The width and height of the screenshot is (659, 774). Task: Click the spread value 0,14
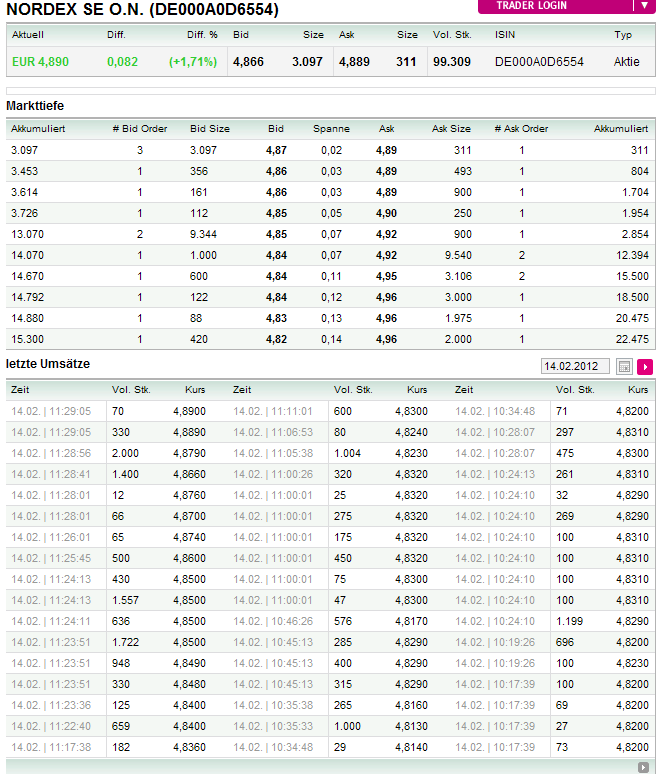(x=331, y=340)
